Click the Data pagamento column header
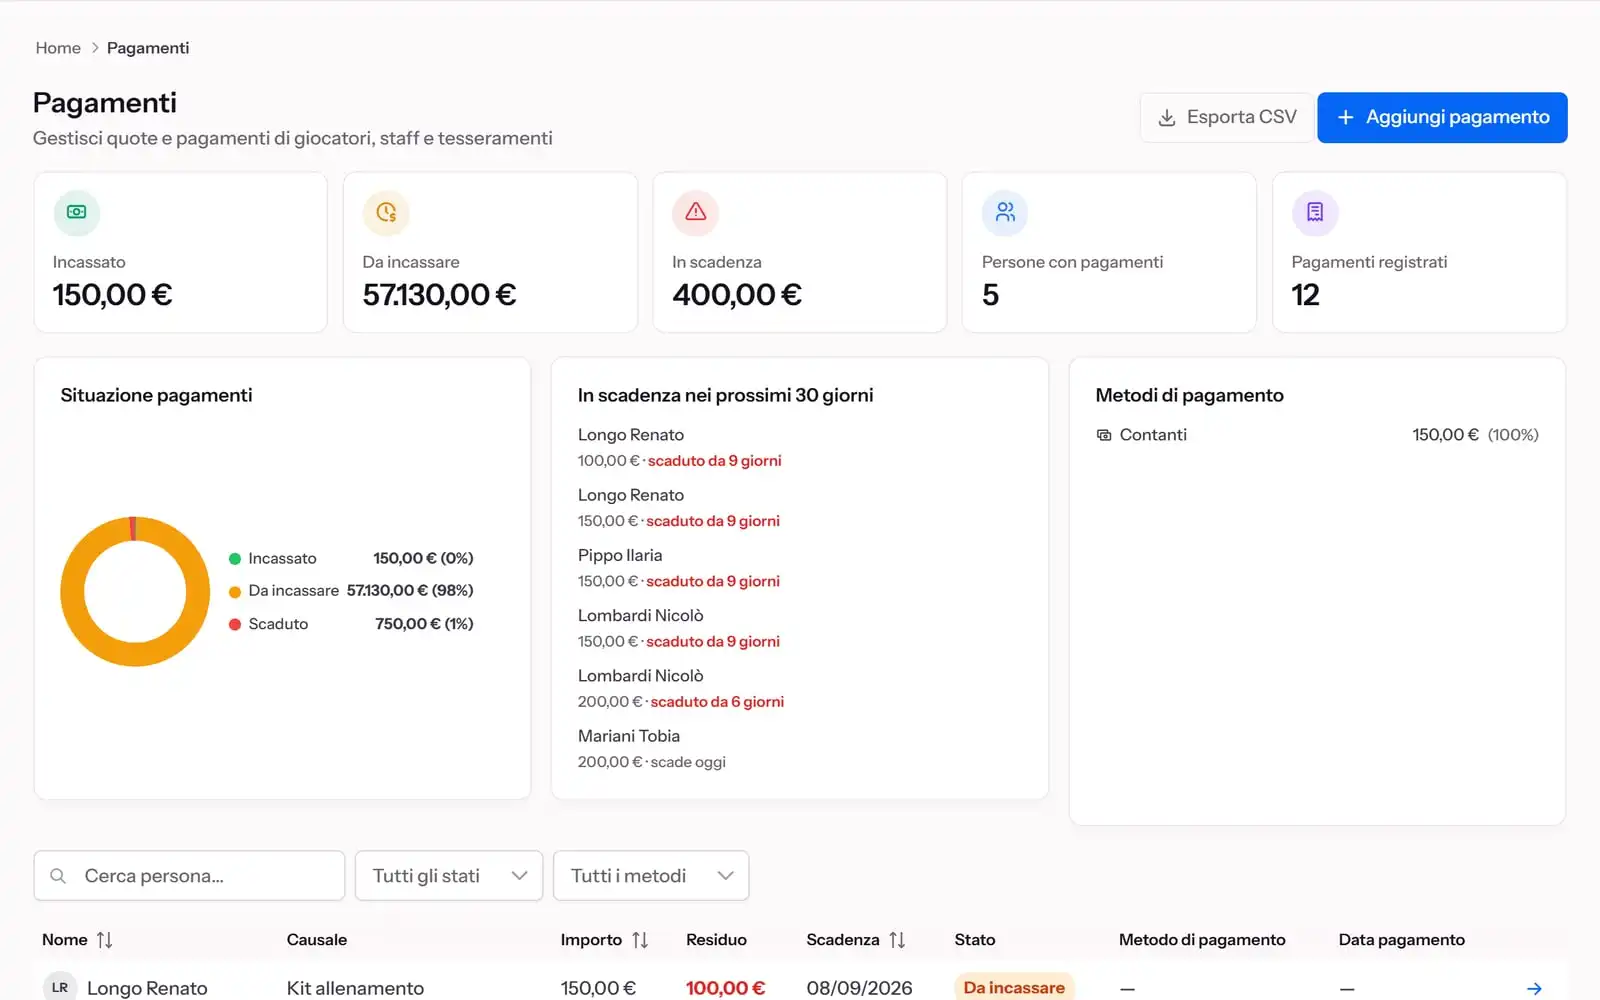Image resolution: width=1600 pixels, height=1000 pixels. pyautogui.click(x=1401, y=940)
